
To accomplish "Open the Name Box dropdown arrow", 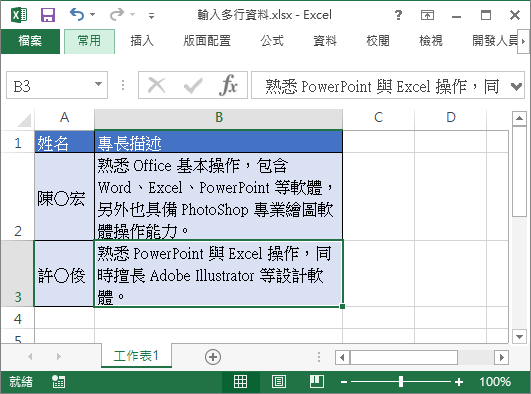I will (99, 84).
